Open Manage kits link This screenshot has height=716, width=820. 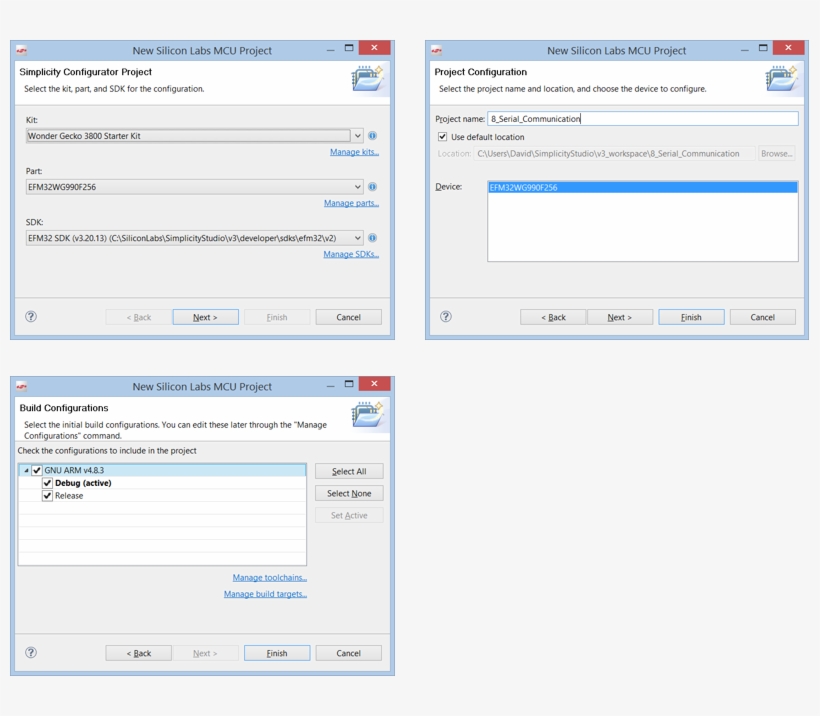tap(354, 152)
